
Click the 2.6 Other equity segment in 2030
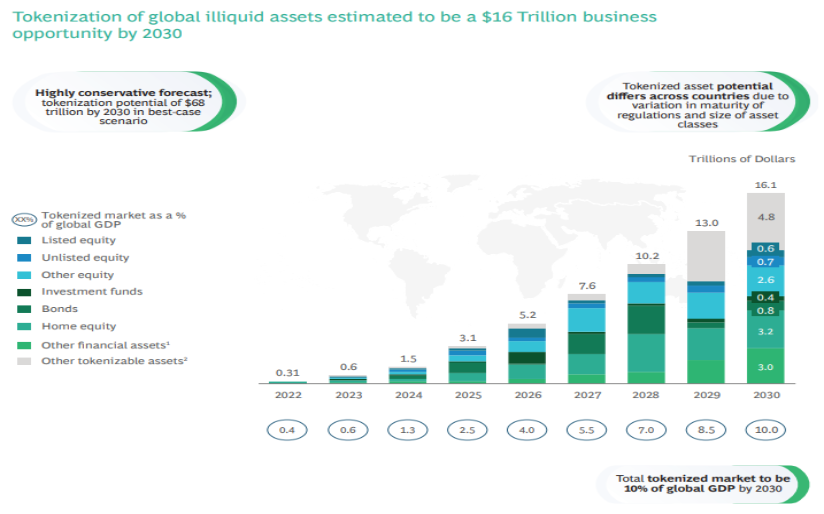765,280
